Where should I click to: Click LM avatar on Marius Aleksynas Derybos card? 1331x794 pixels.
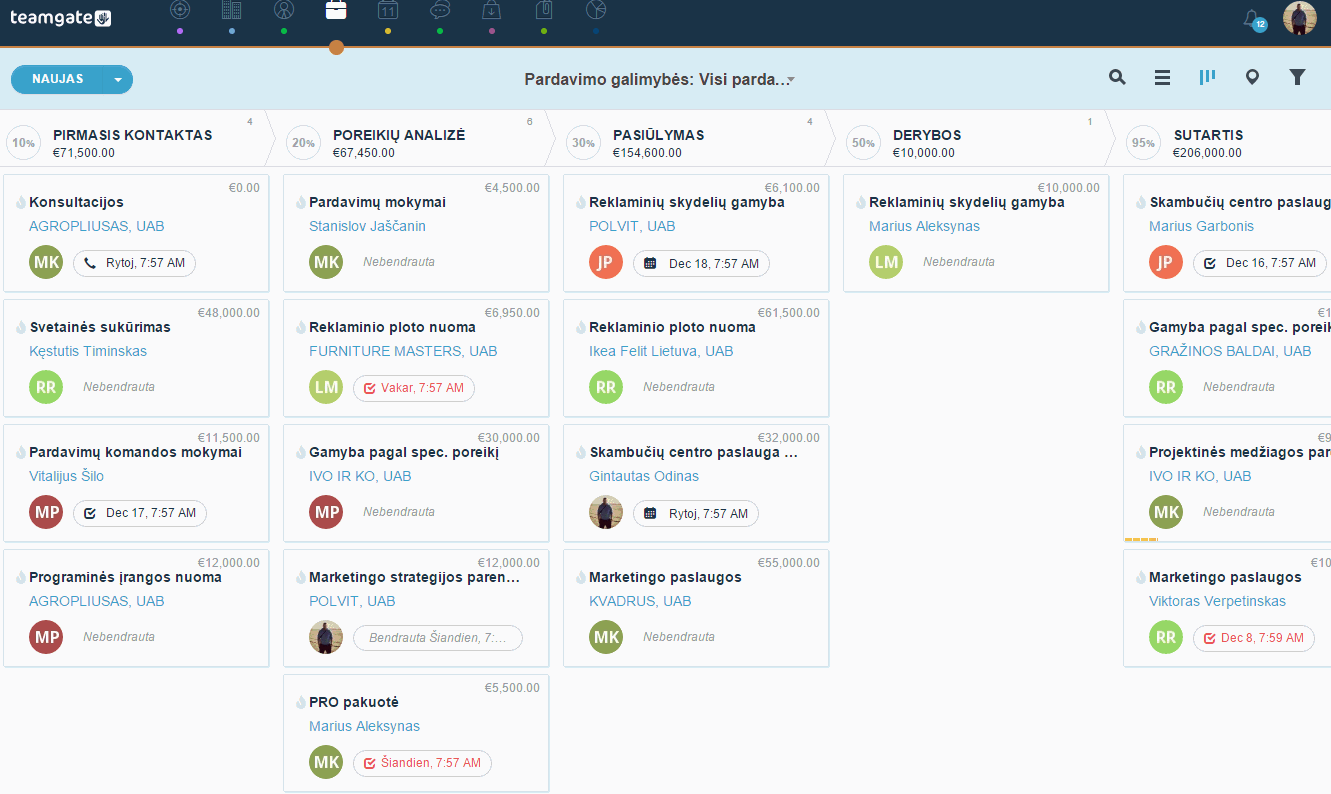[886, 262]
